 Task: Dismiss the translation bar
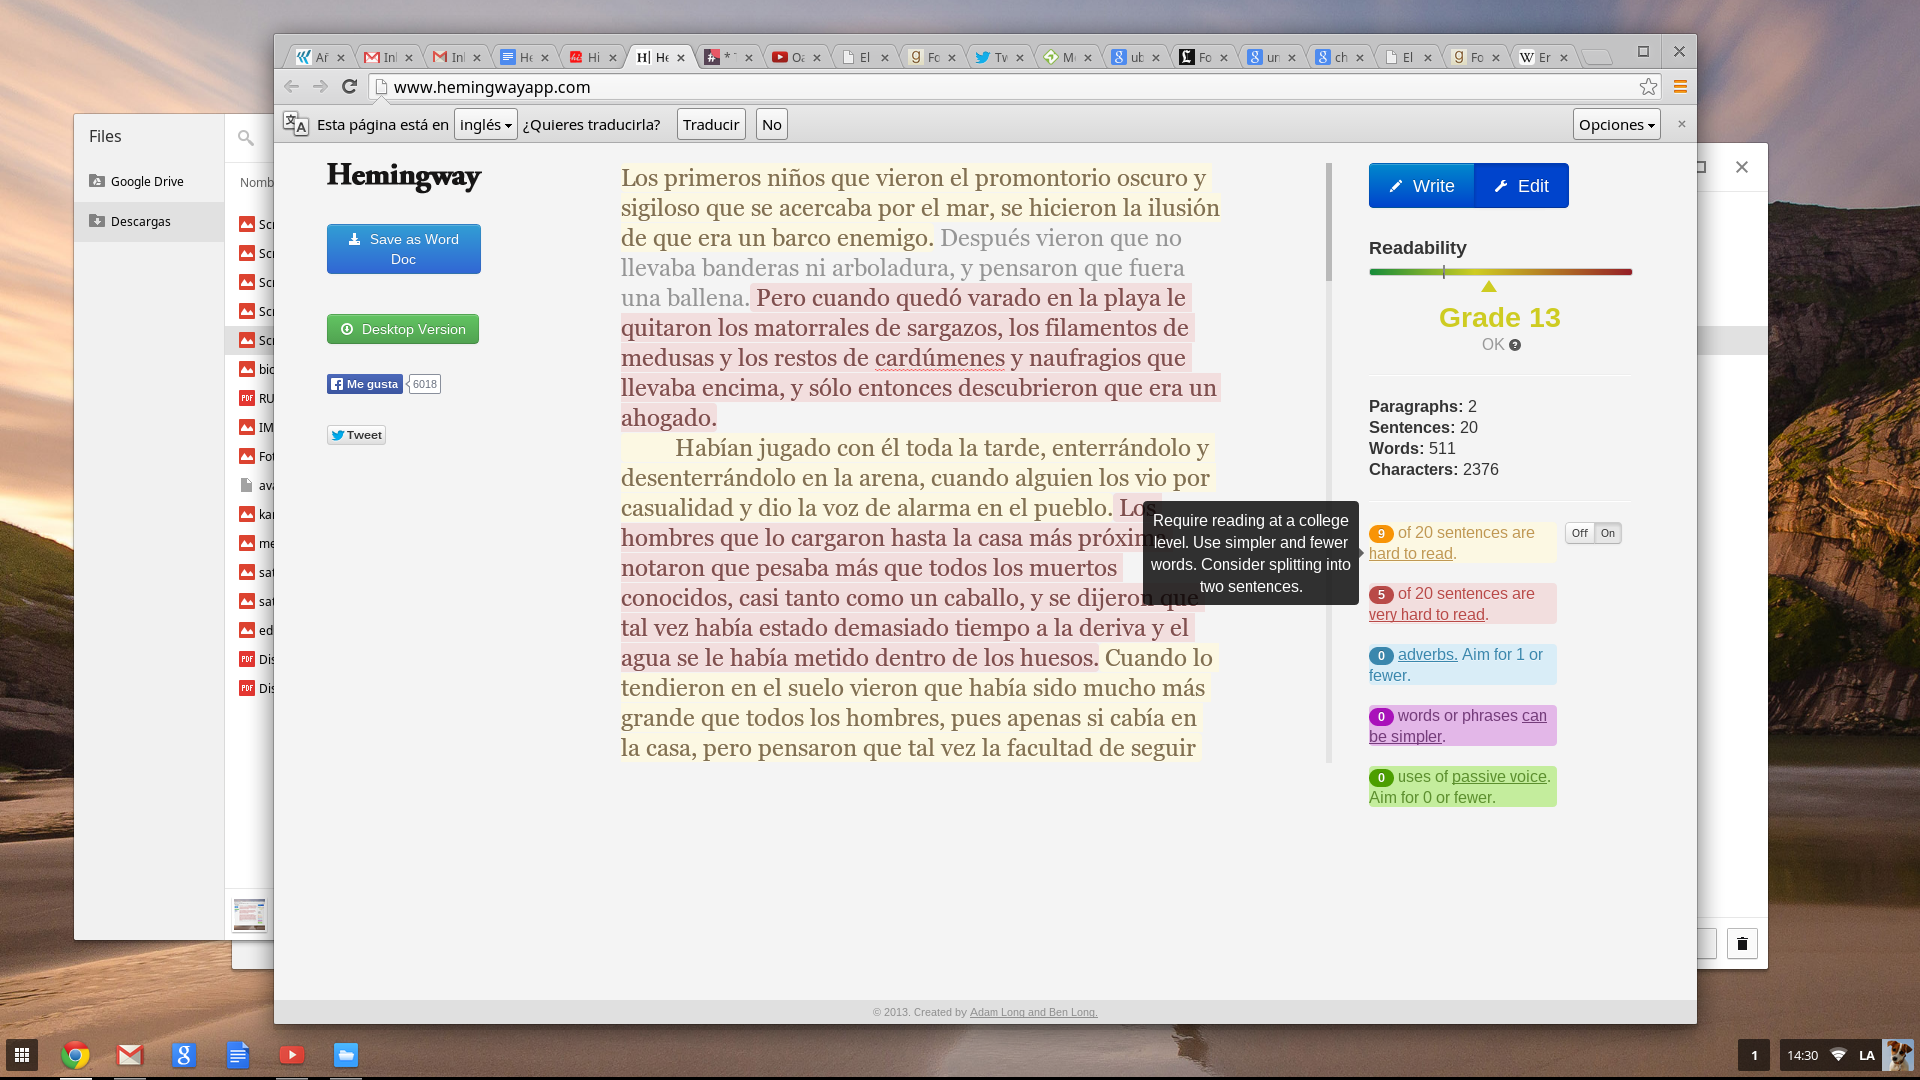1681,124
